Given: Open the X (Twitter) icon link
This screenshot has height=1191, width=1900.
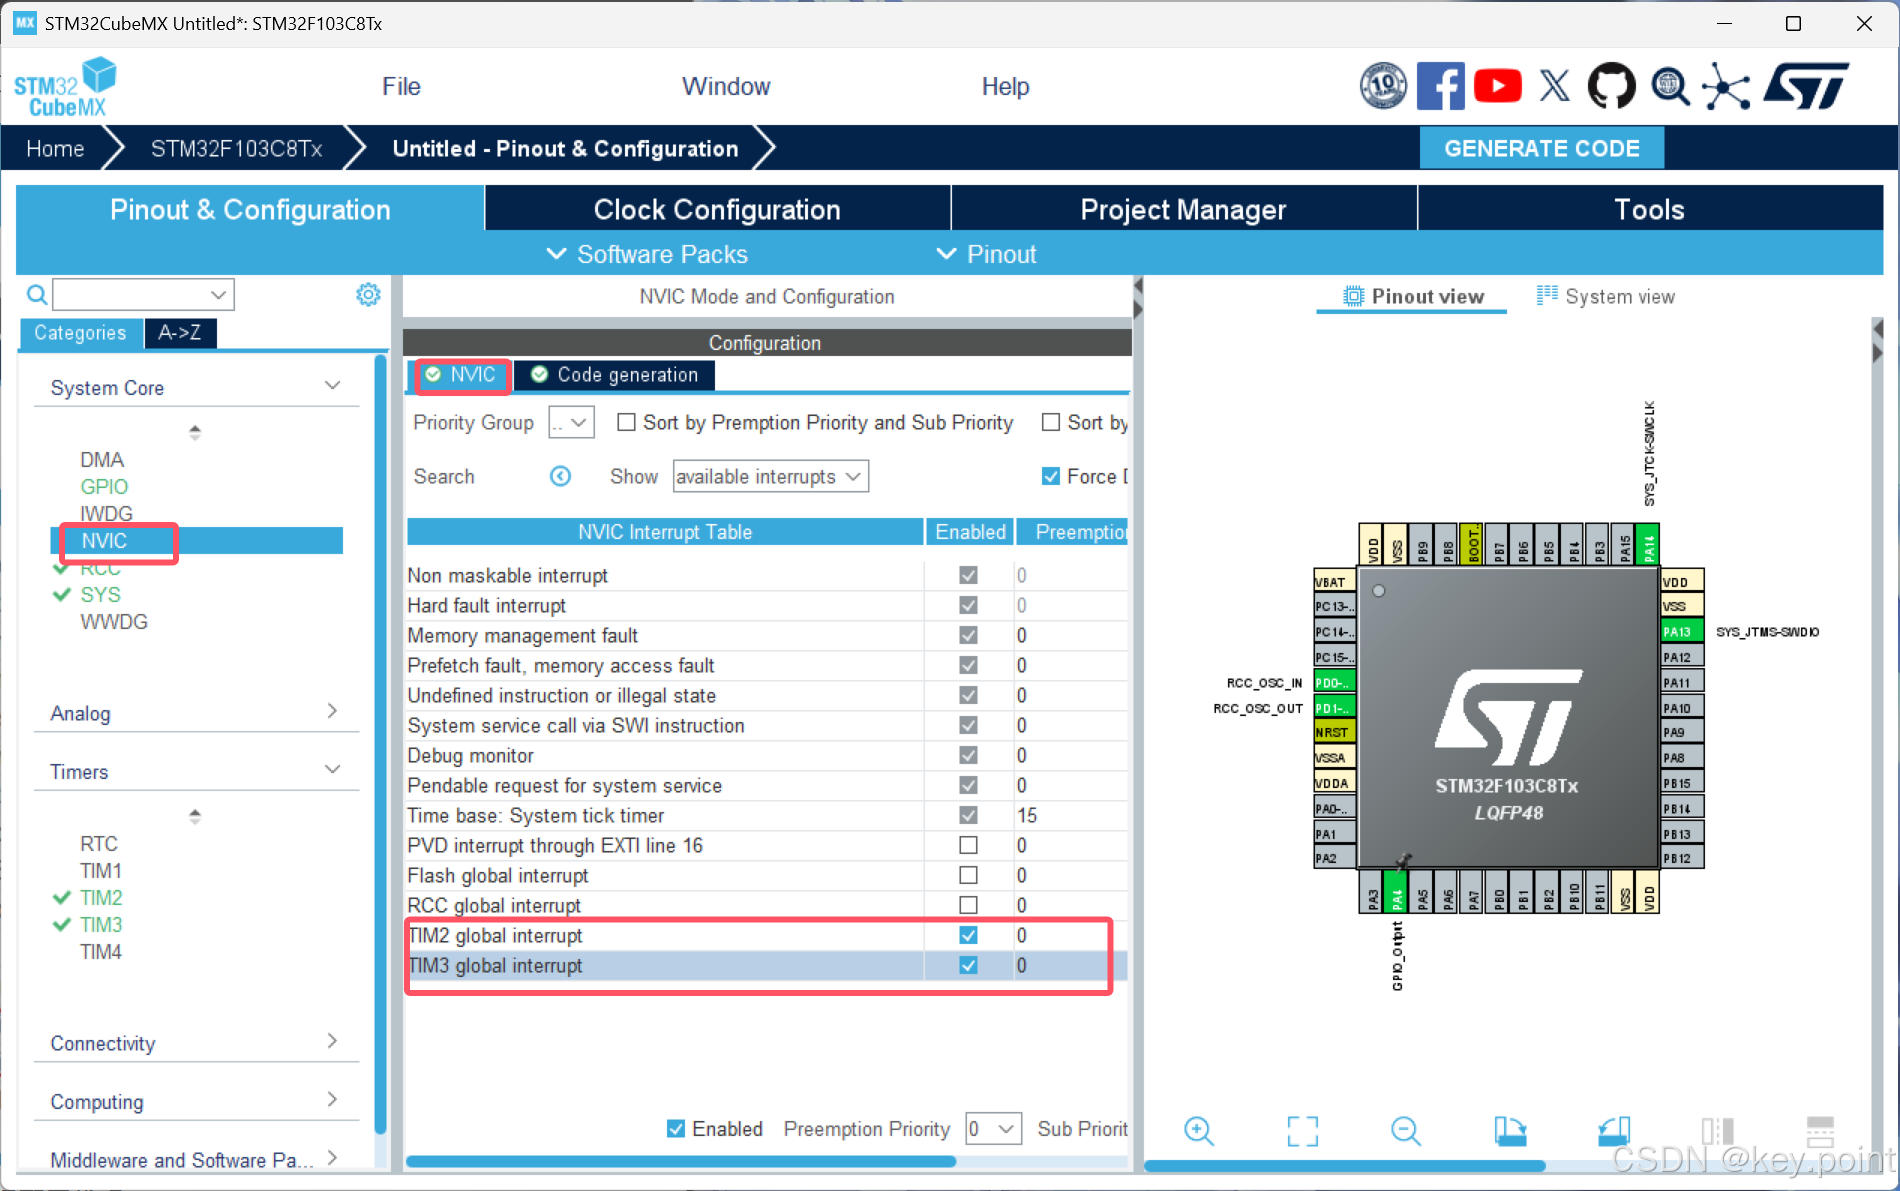Looking at the screenshot, I should (x=1554, y=86).
